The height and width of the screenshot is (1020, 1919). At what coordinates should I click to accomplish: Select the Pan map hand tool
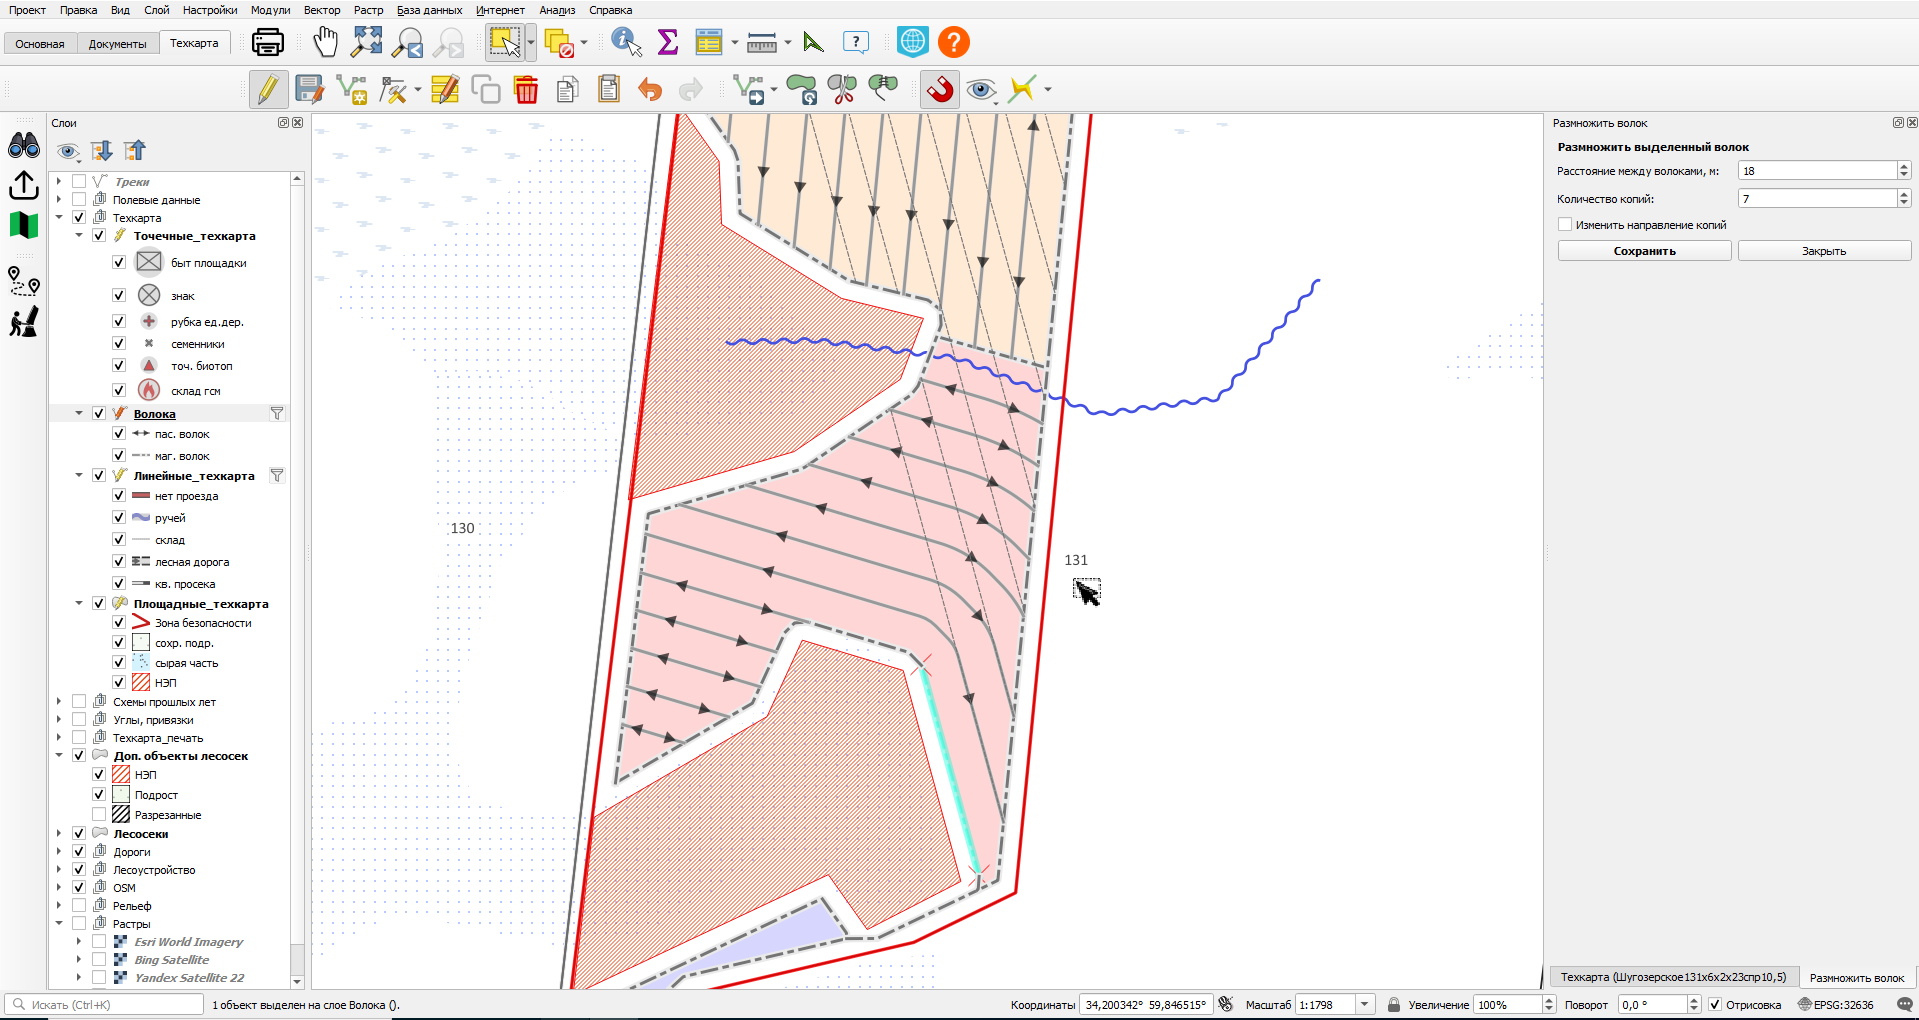pos(325,42)
